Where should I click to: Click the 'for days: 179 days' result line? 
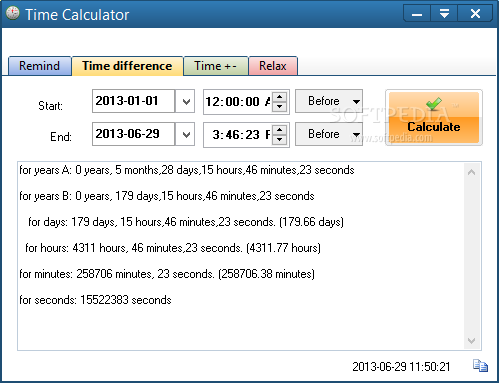point(186,222)
